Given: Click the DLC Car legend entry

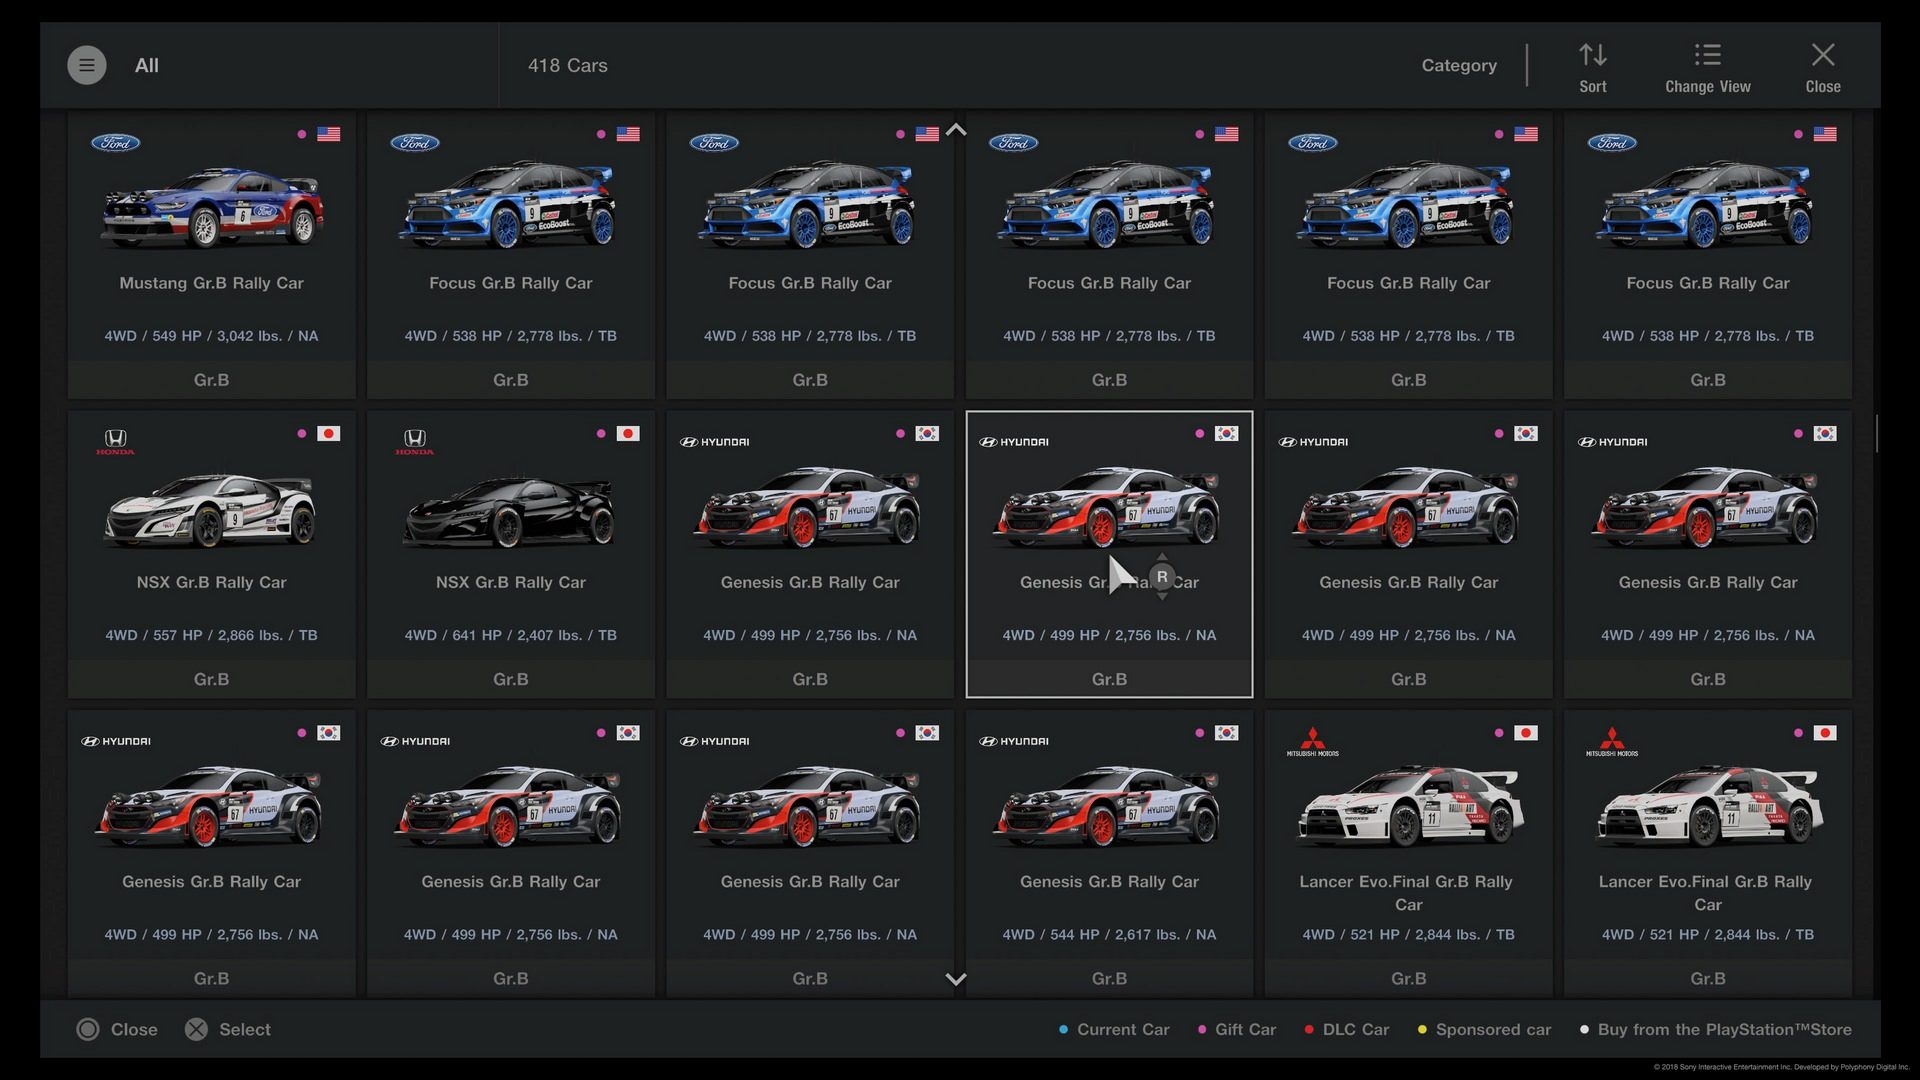Looking at the screenshot, I should [x=1346, y=1029].
